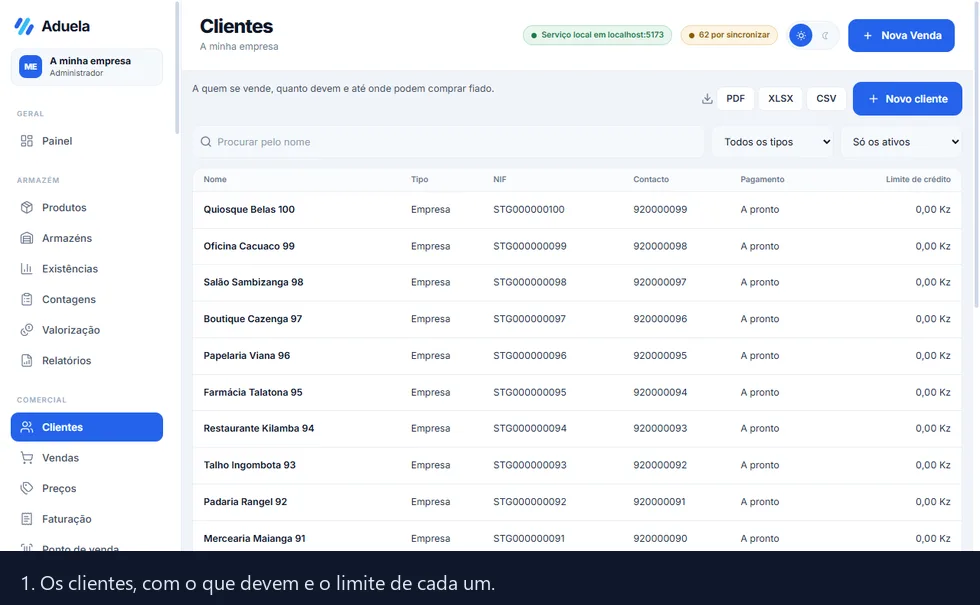Click the search magnifier icon
The width and height of the screenshot is (980, 605).
pos(206,142)
